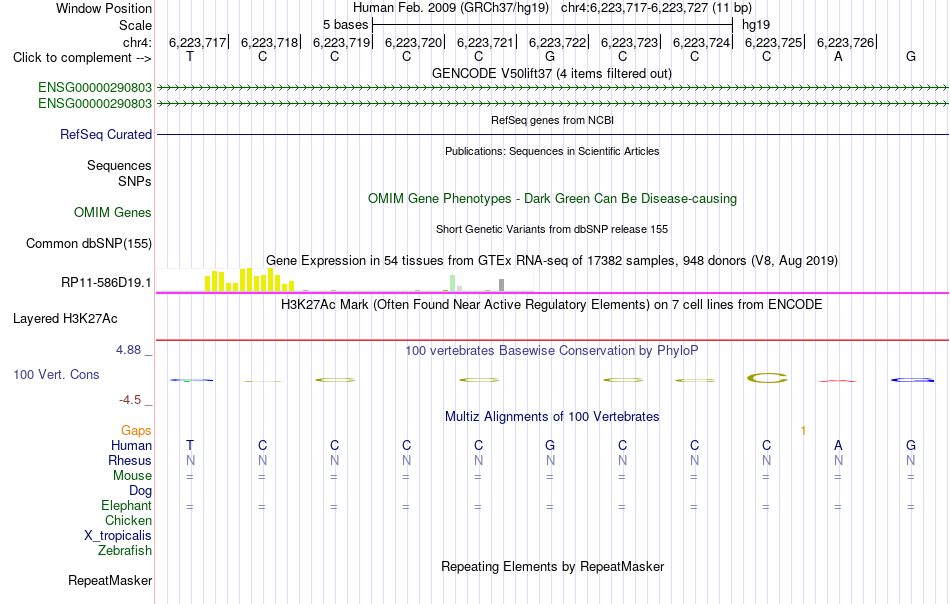Click the orange gap count '1'
Image resolution: width=950 pixels, height=604 pixels.
(x=803, y=431)
